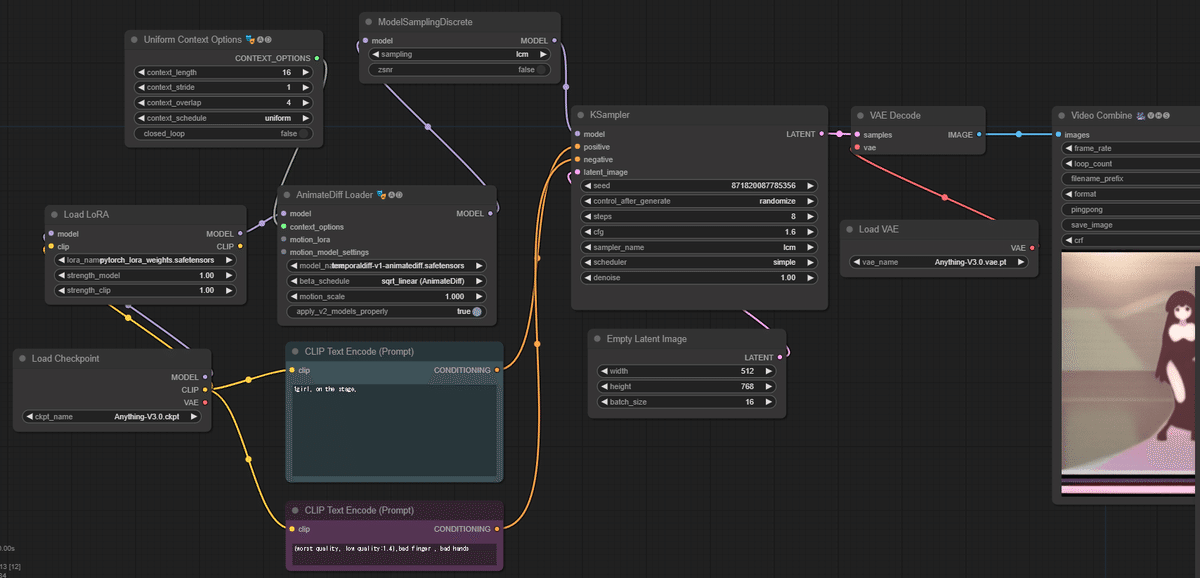The height and width of the screenshot is (578, 1200).
Task: Click the ModelSamplingDiscrete node's collapse dot
Action: tap(367, 21)
